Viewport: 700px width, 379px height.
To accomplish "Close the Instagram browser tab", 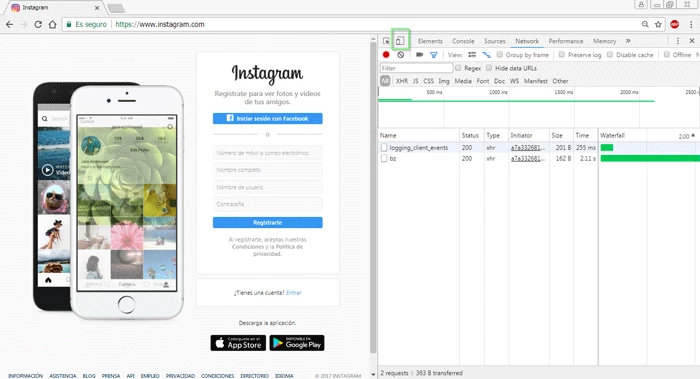I will tap(97, 8).
